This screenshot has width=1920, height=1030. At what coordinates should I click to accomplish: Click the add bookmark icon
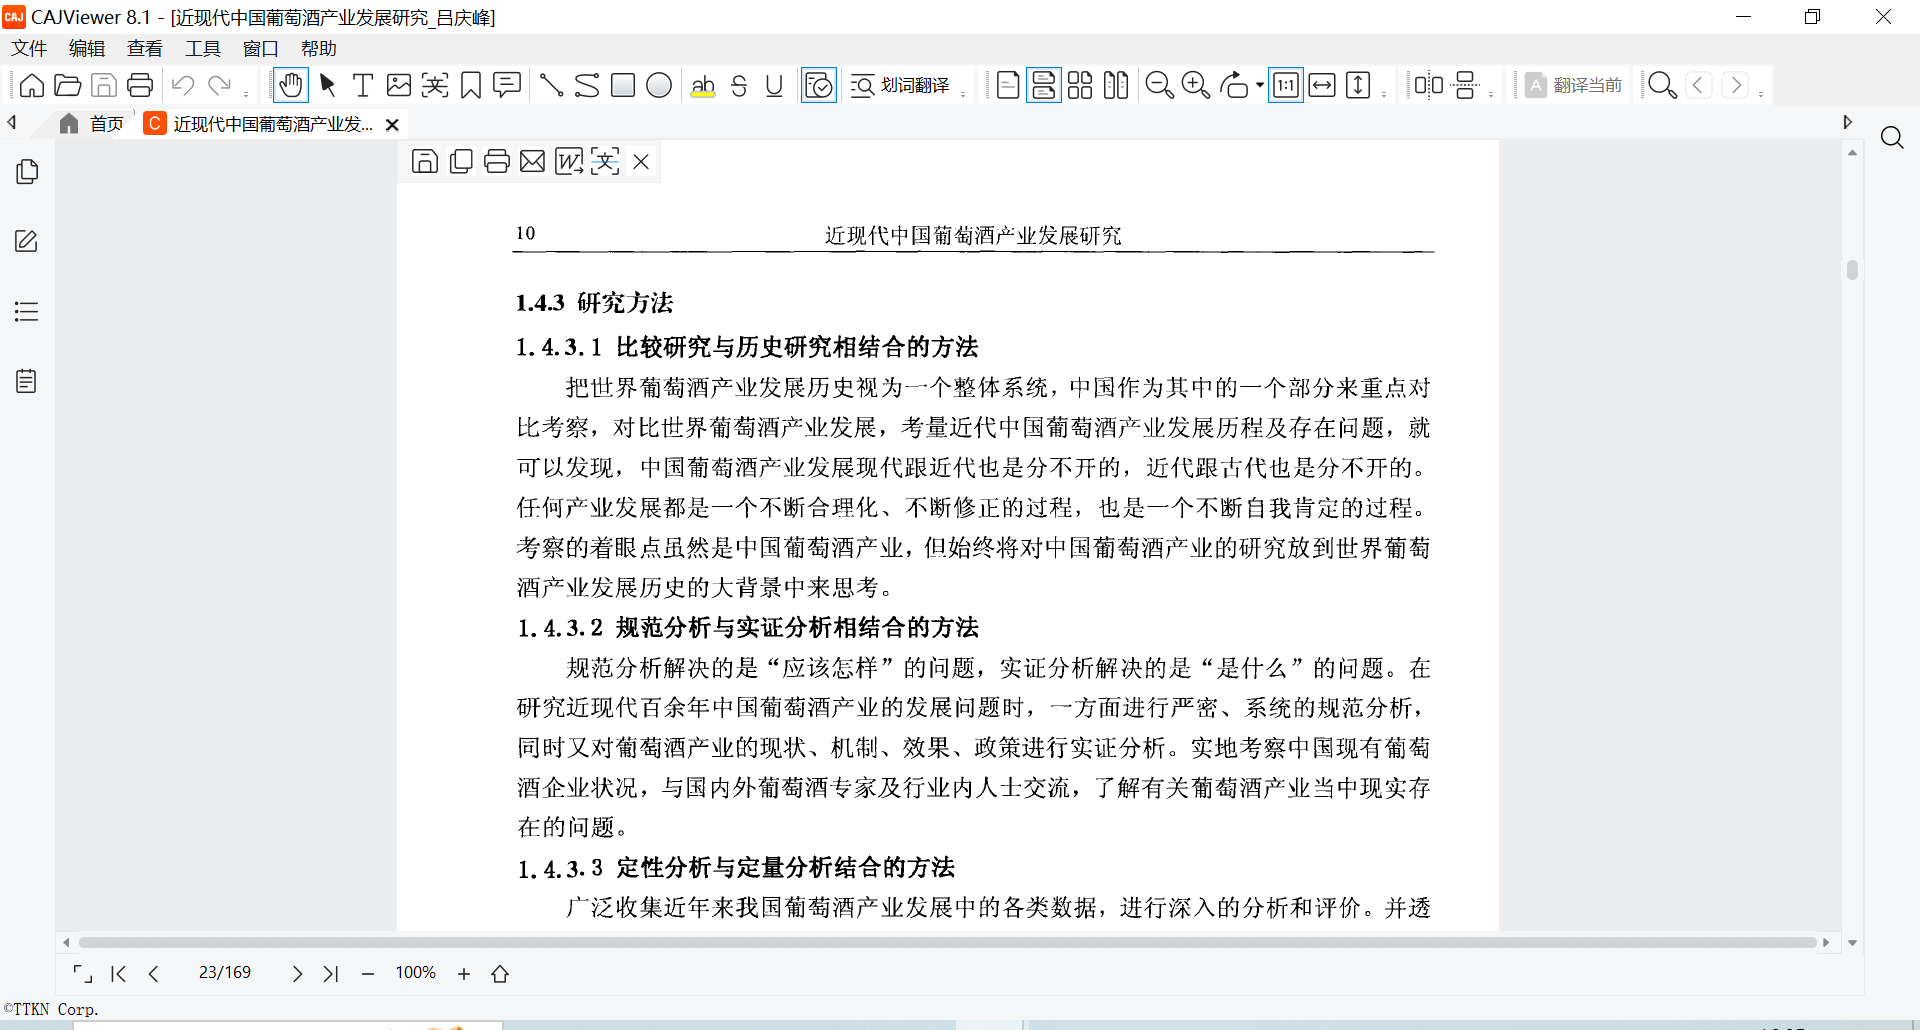pos(471,86)
